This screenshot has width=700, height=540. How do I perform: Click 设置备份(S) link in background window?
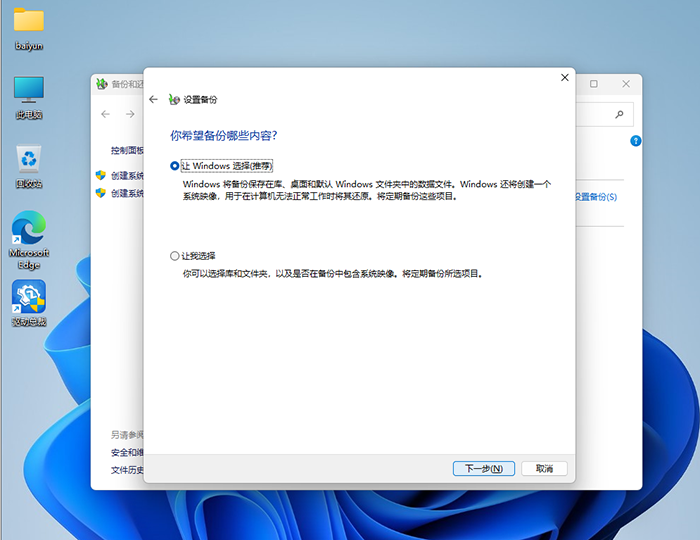(x=596, y=197)
